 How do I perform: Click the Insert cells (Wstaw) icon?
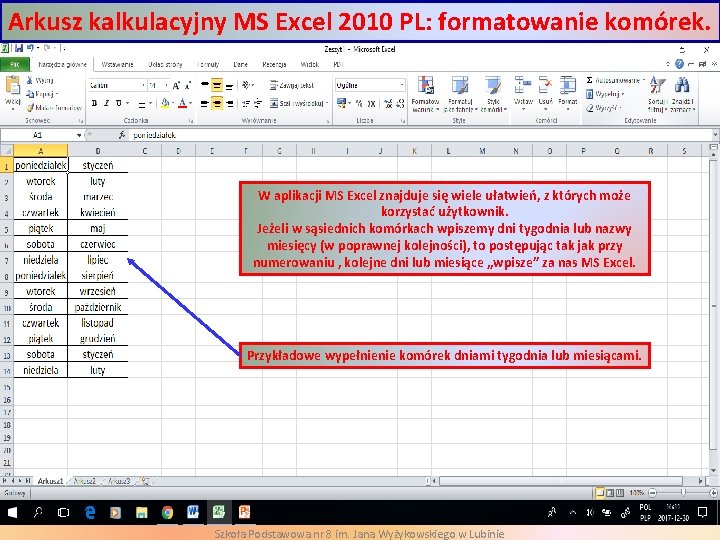click(x=523, y=85)
